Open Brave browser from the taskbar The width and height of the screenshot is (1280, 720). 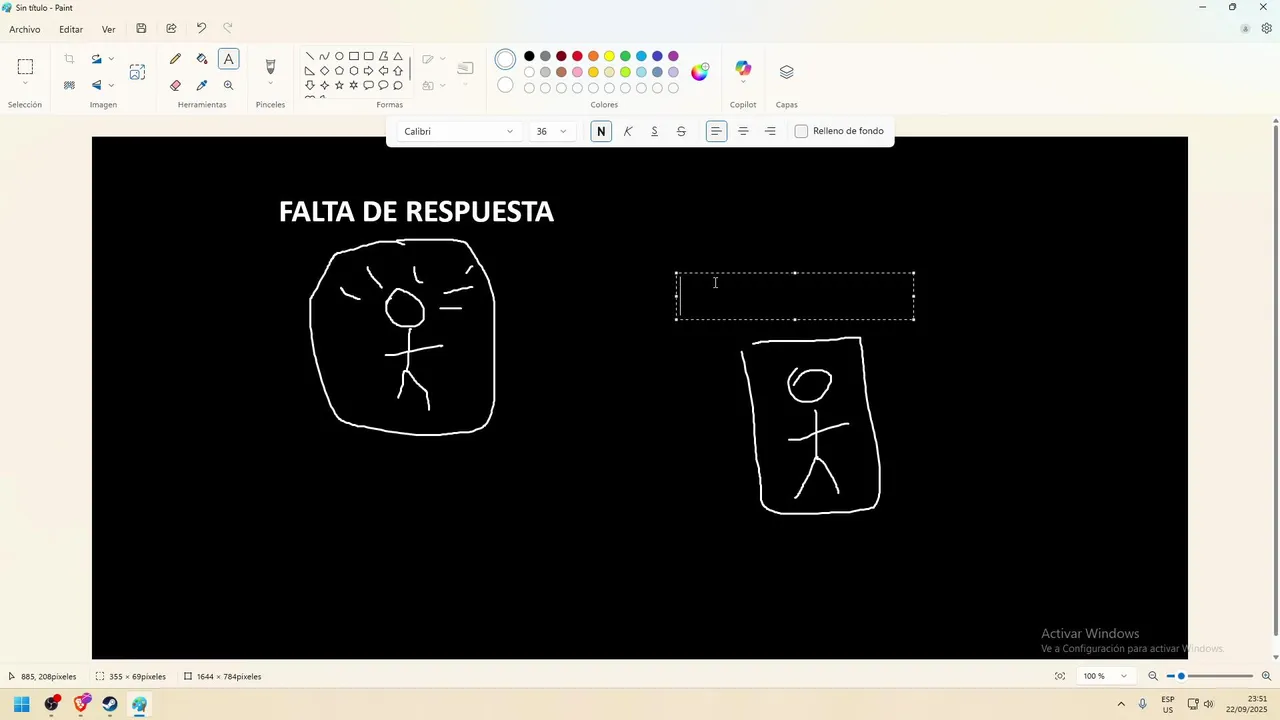click(x=81, y=705)
